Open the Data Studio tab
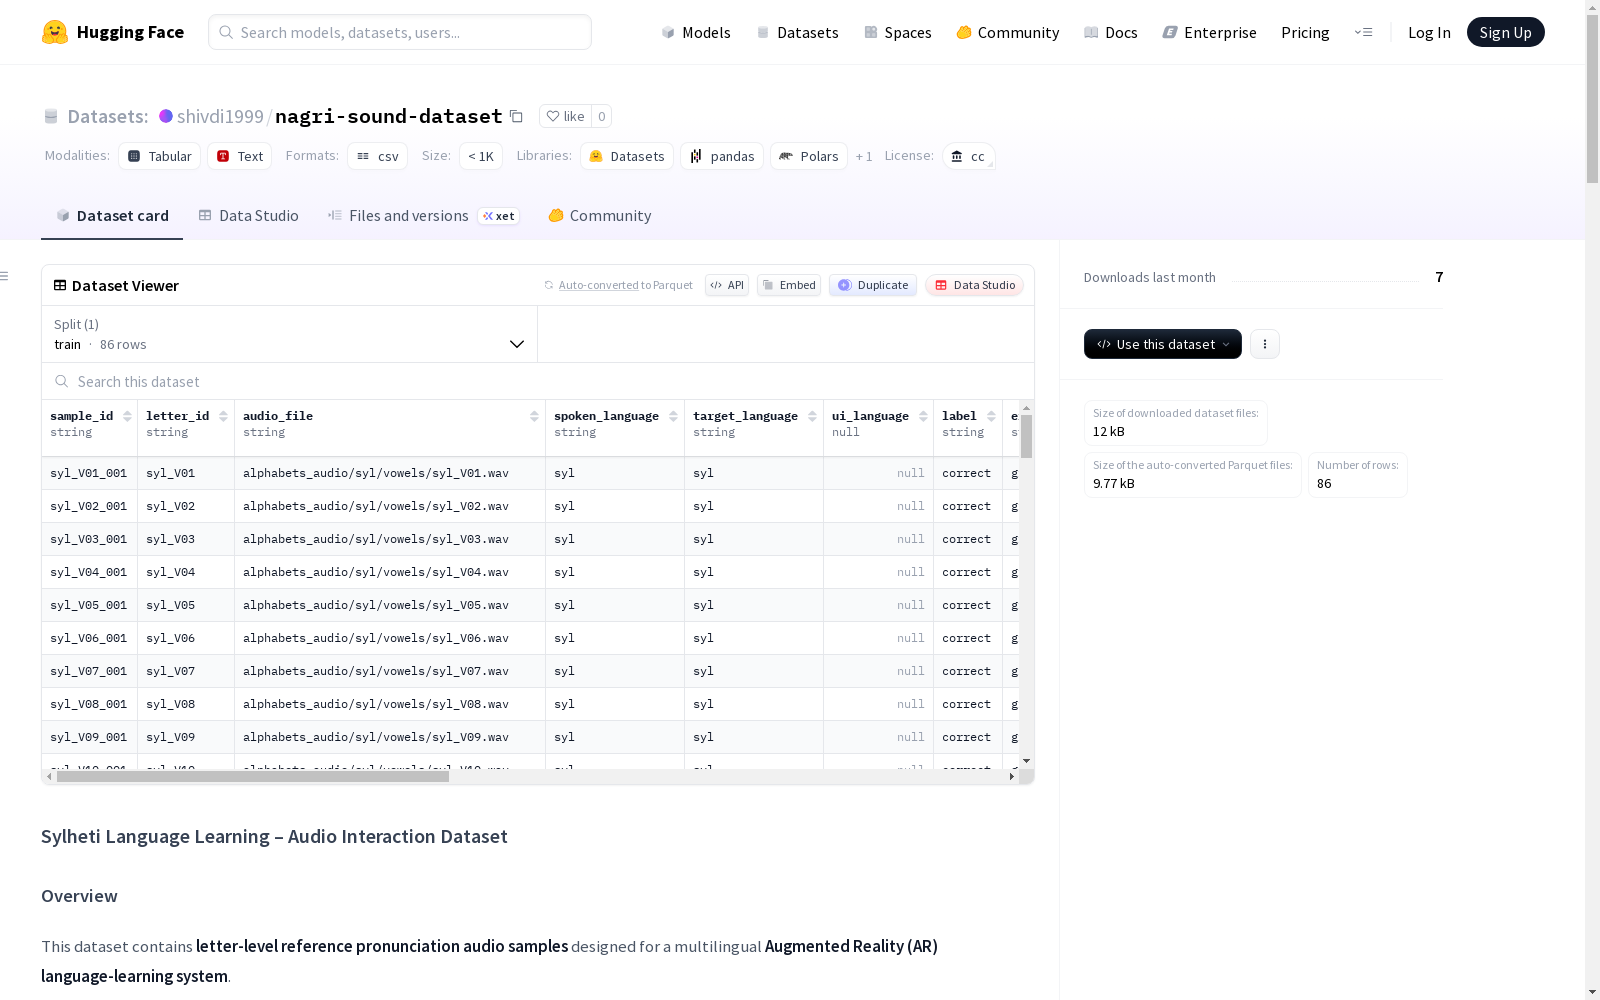The height and width of the screenshot is (1000, 1600). pos(248,216)
